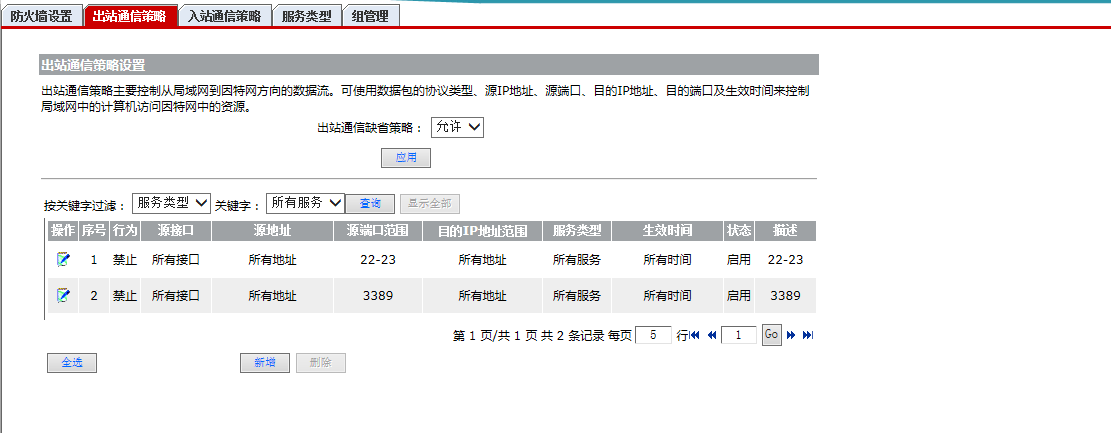This screenshot has width=1111, height=433.
Task: Click source port cell 3389 in rule 2
Action: (x=378, y=296)
